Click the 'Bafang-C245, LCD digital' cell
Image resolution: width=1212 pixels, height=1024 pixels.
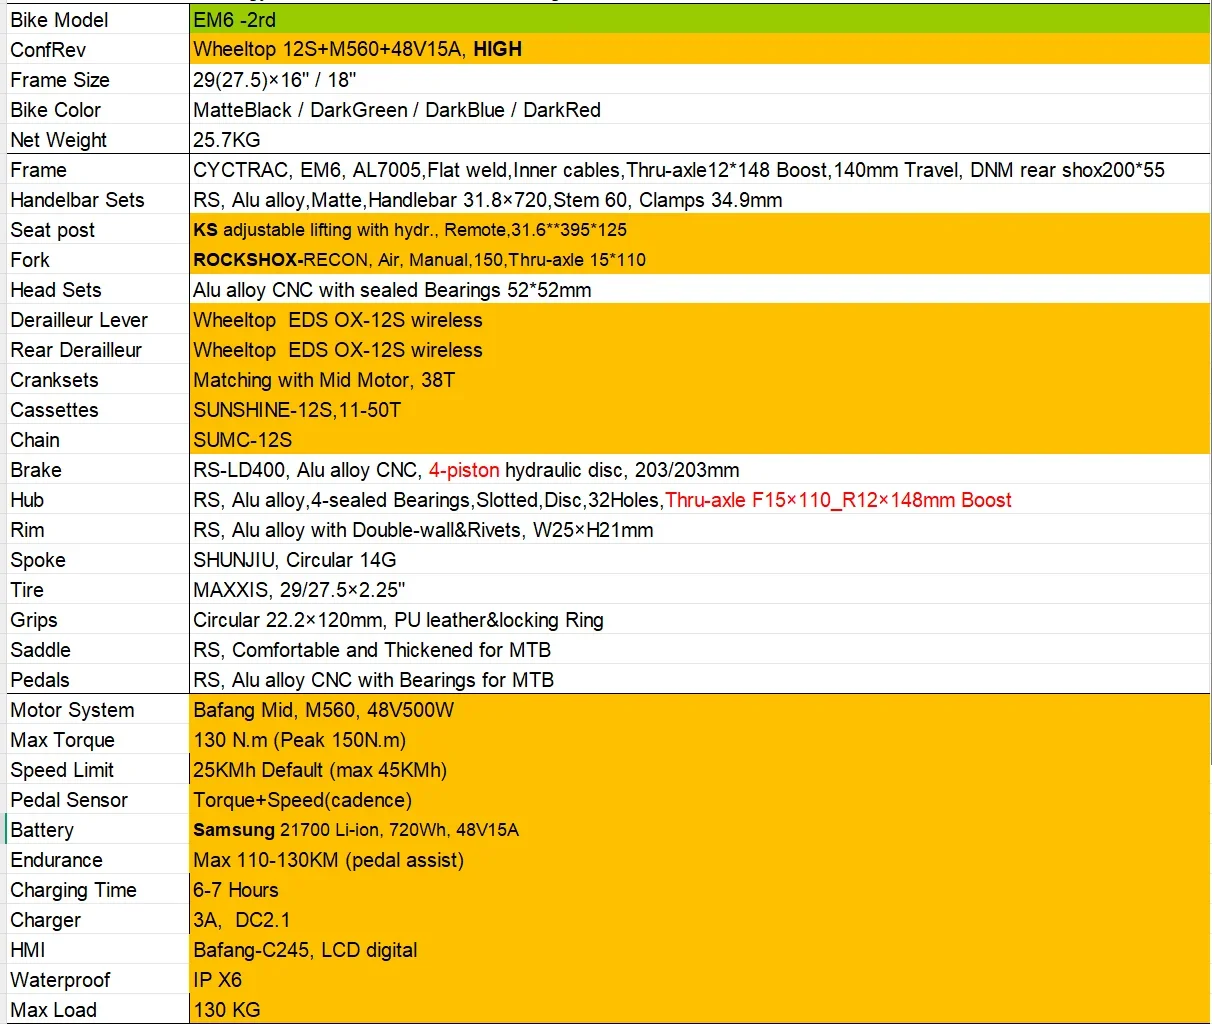point(700,950)
